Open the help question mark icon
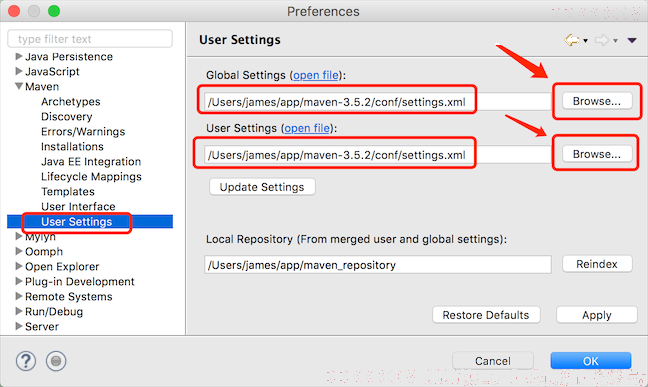 pyautogui.click(x=26, y=361)
